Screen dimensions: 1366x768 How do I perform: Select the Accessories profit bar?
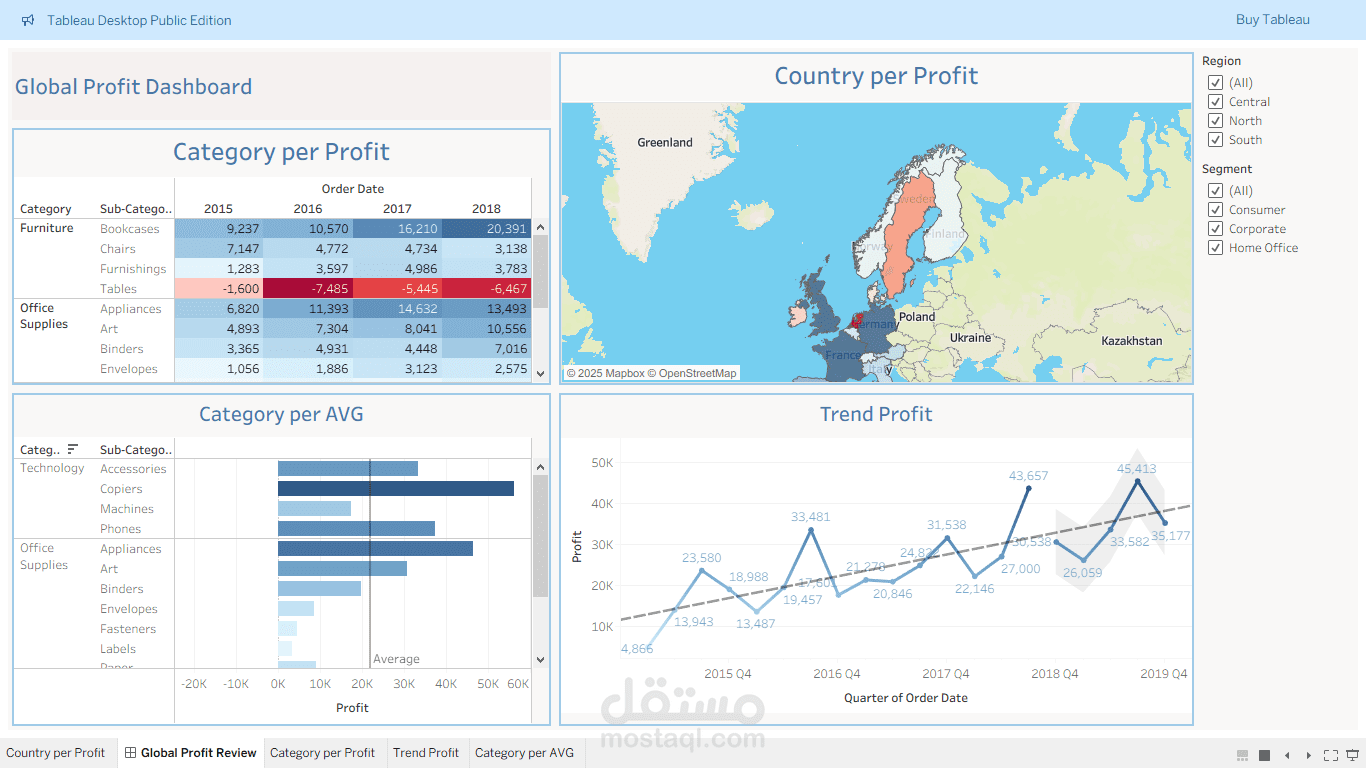pos(348,469)
